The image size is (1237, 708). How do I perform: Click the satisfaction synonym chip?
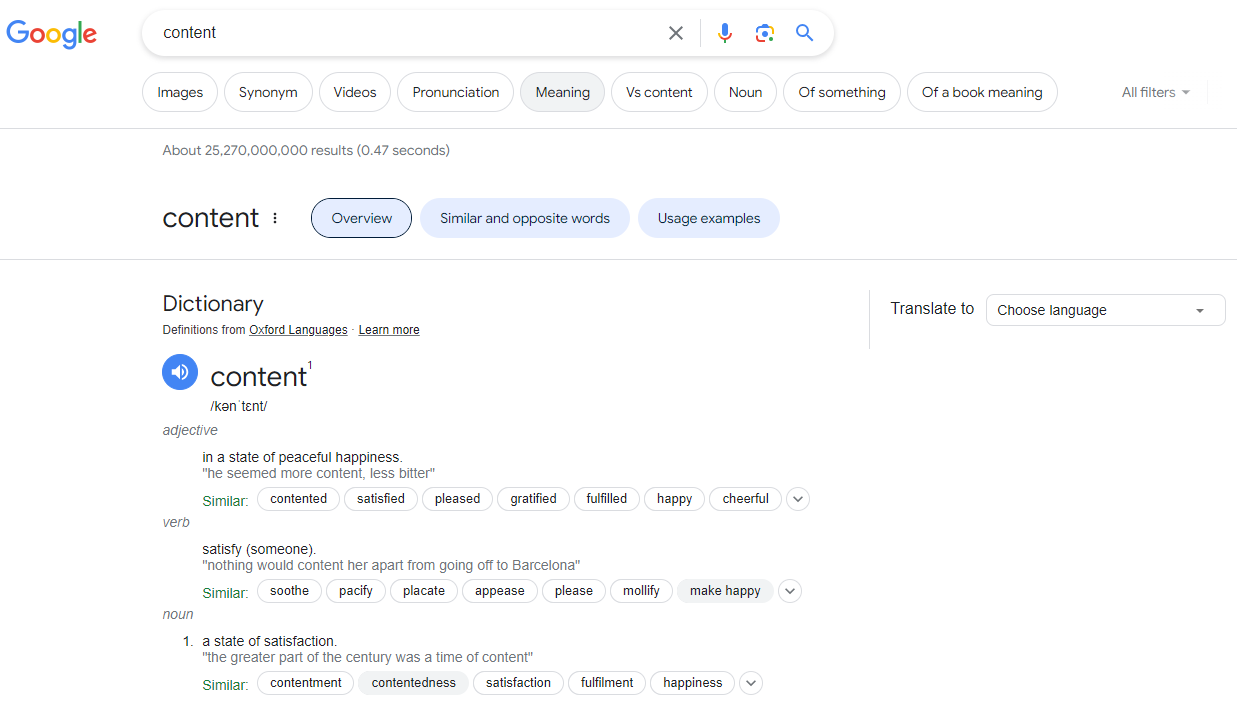(x=519, y=683)
